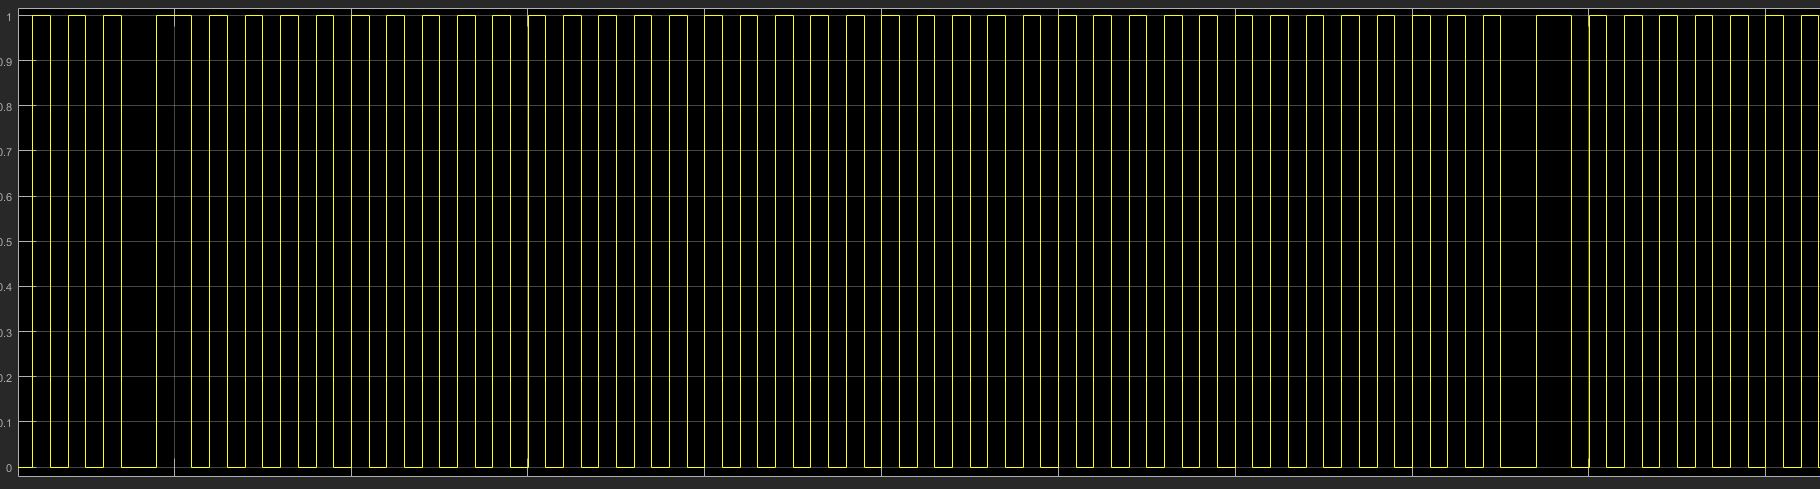The image size is (1820, 489).
Task: Click the wide low gap after the third pulse
Action: 139,466
